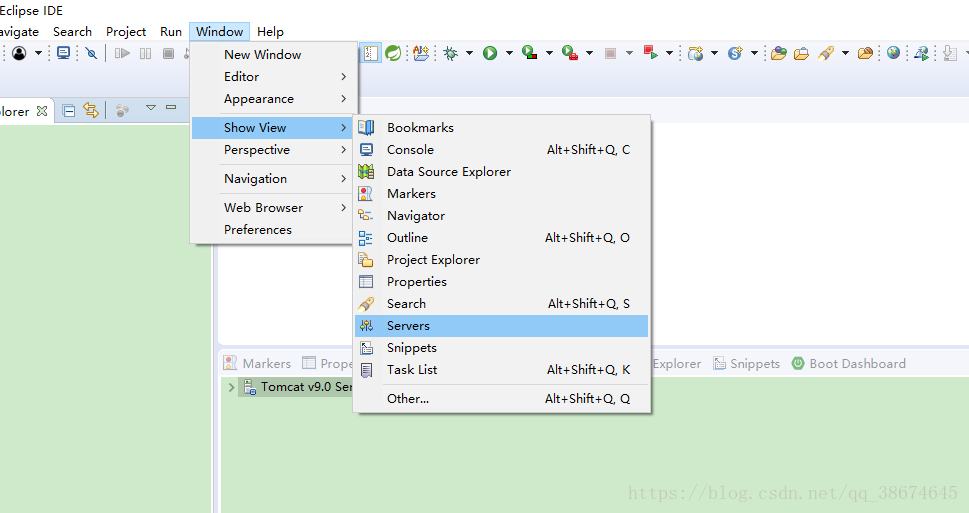969x513 pixels.
Task: Click the Run External Tools icon
Action: [570, 53]
